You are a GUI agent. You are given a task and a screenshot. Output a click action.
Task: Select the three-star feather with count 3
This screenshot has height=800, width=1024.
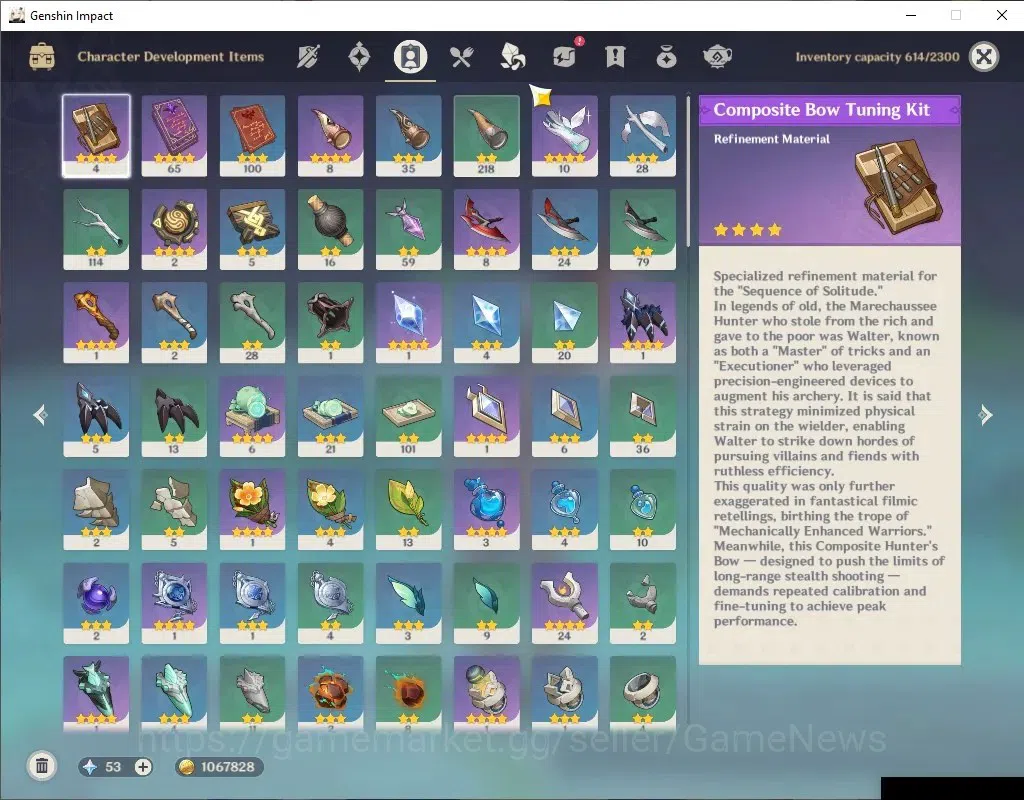[408, 603]
